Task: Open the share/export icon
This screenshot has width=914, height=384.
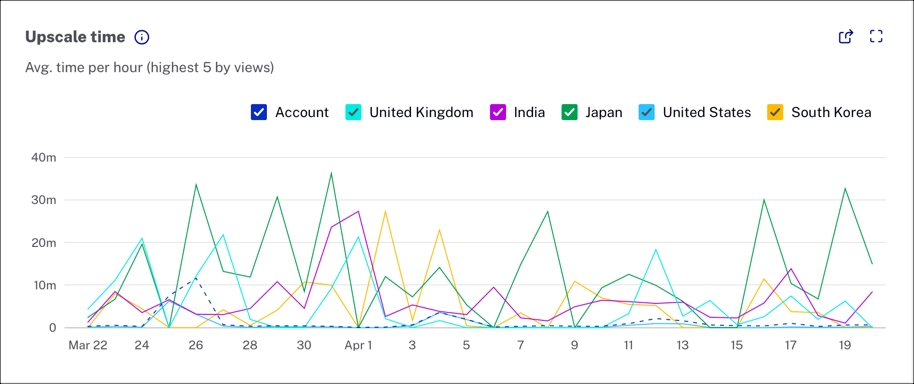Action: click(x=845, y=37)
